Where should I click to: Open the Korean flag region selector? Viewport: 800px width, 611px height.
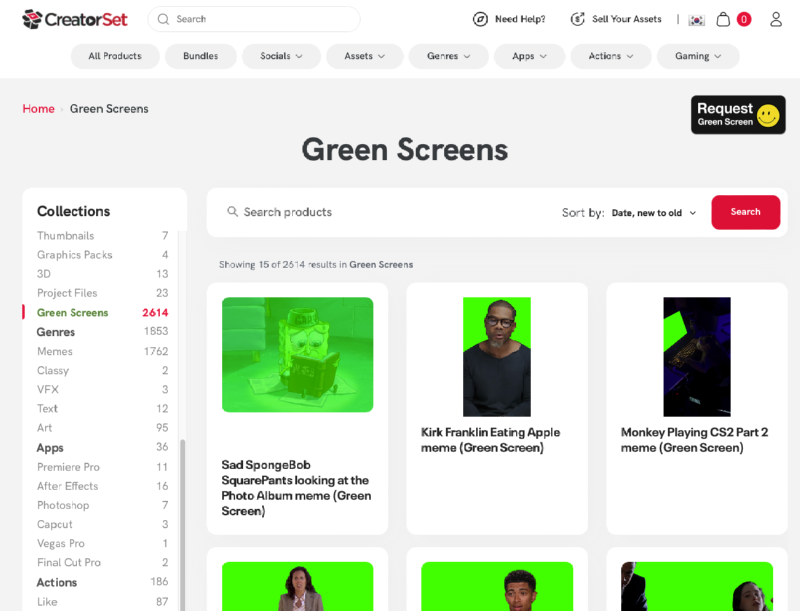[696, 20]
